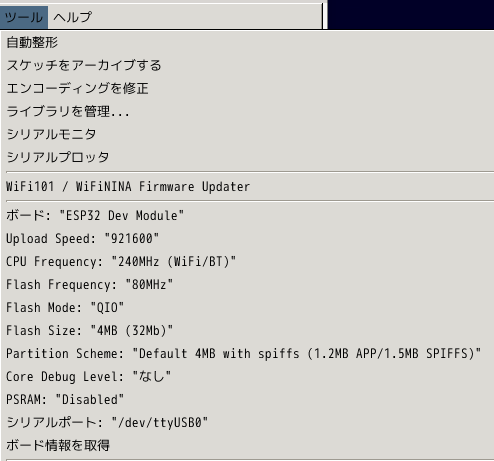Select エンコーディングを修正 entry

pyautogui.click(x=248, y=88)
